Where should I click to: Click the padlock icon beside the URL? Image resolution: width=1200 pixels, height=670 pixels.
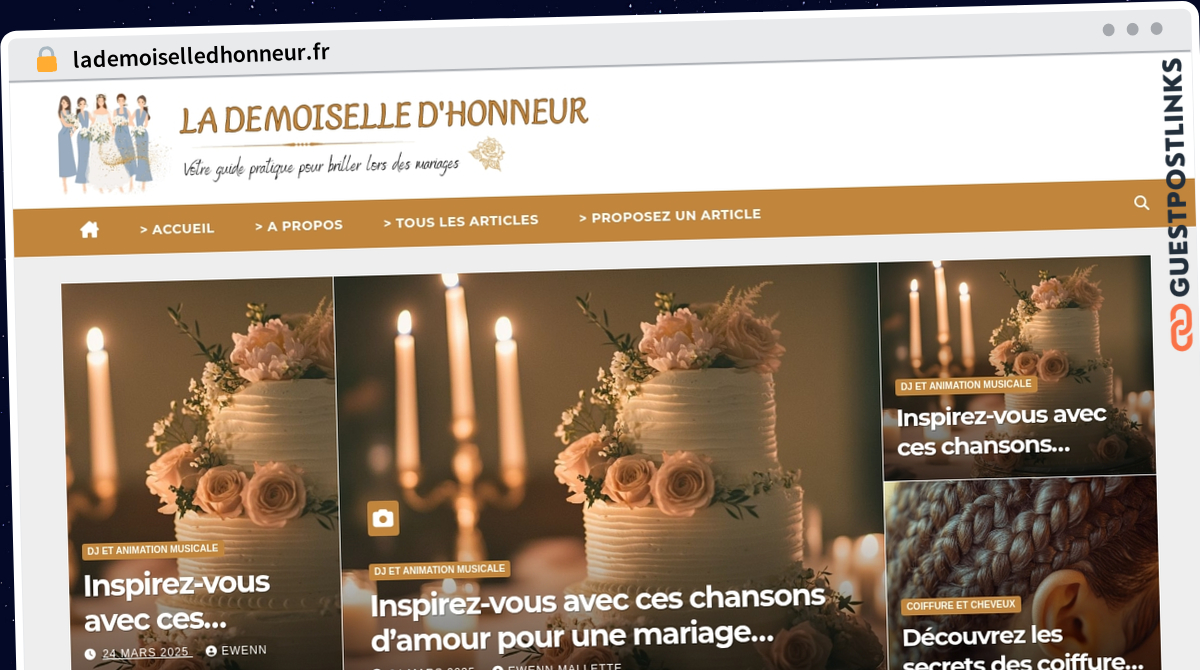46,59
